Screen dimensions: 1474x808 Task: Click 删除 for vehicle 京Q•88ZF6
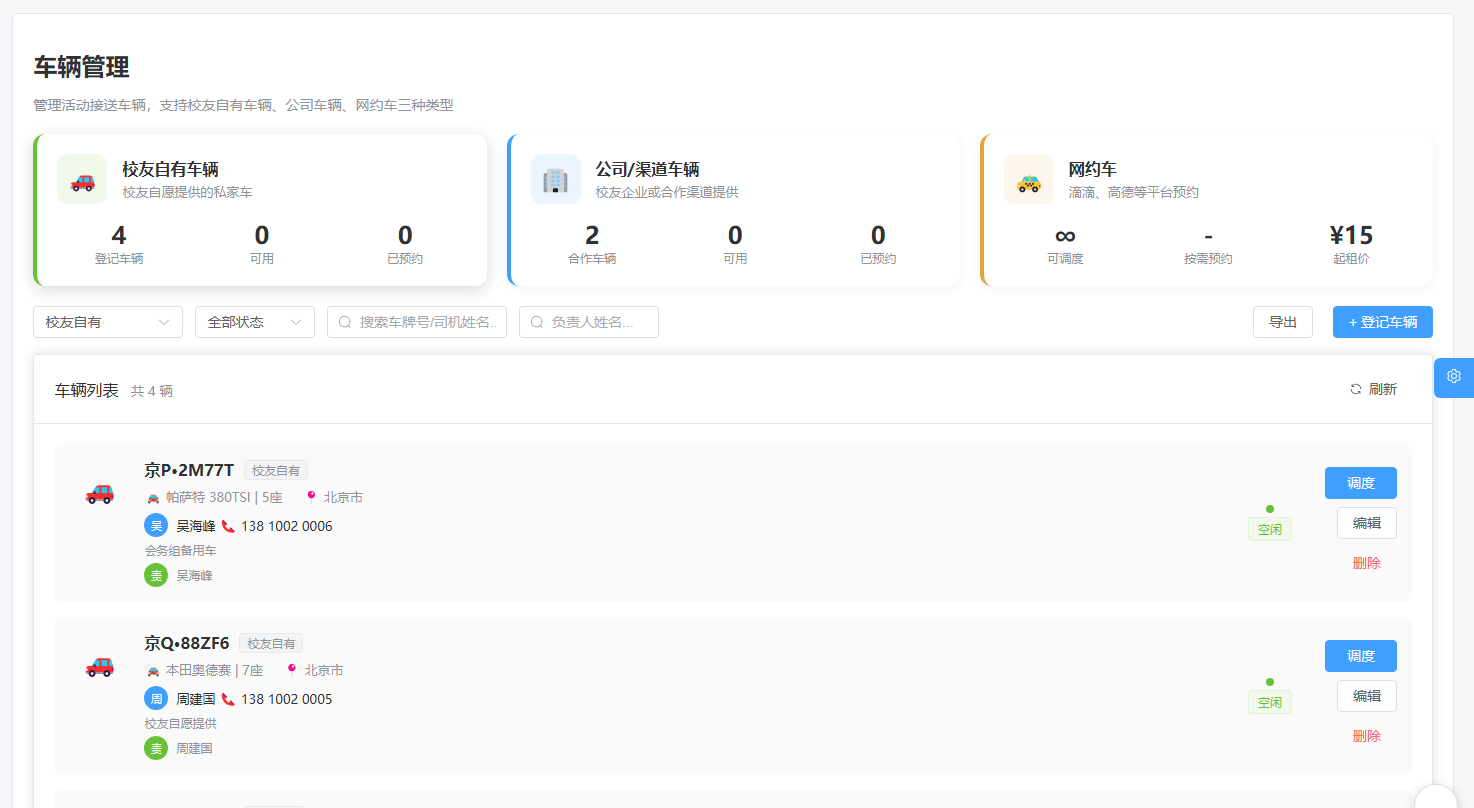1367,736
